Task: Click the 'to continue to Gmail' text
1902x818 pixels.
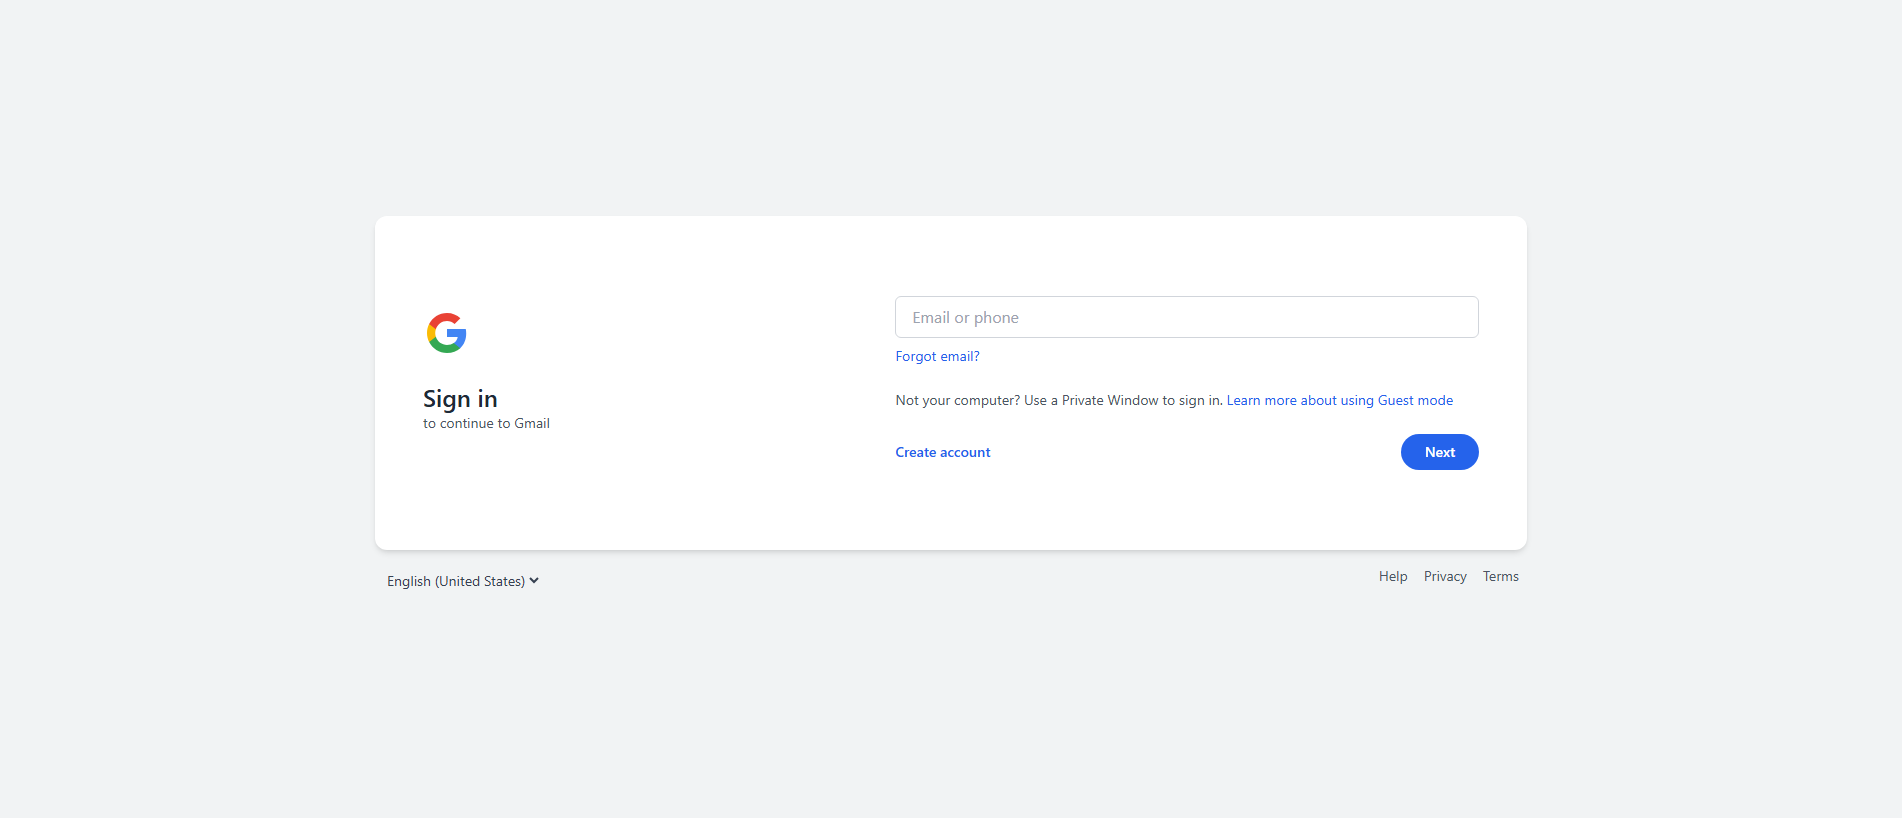Action: point(486,423)
